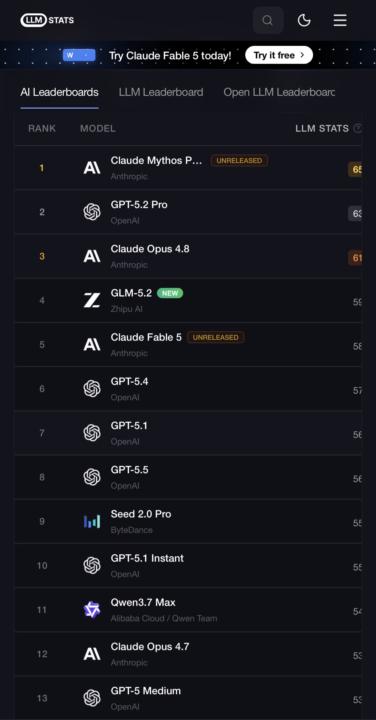The image size is (376, 720).
Task: Select AI Leaderboards tab
Action: click(x=59, y=92)
